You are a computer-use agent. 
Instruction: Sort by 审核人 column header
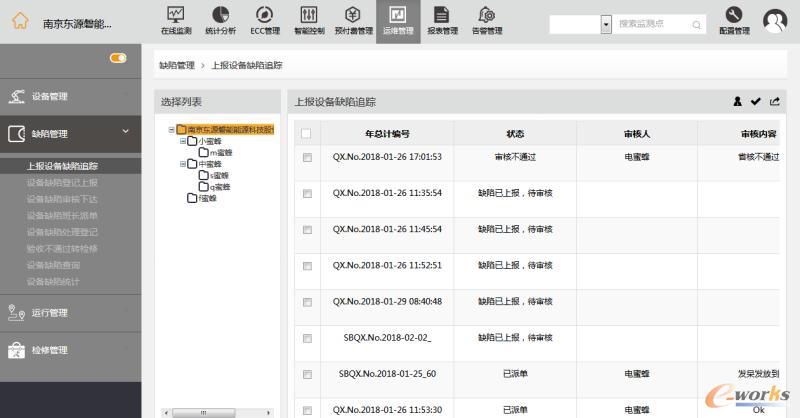pyautogui.click(x=637, y=134)
